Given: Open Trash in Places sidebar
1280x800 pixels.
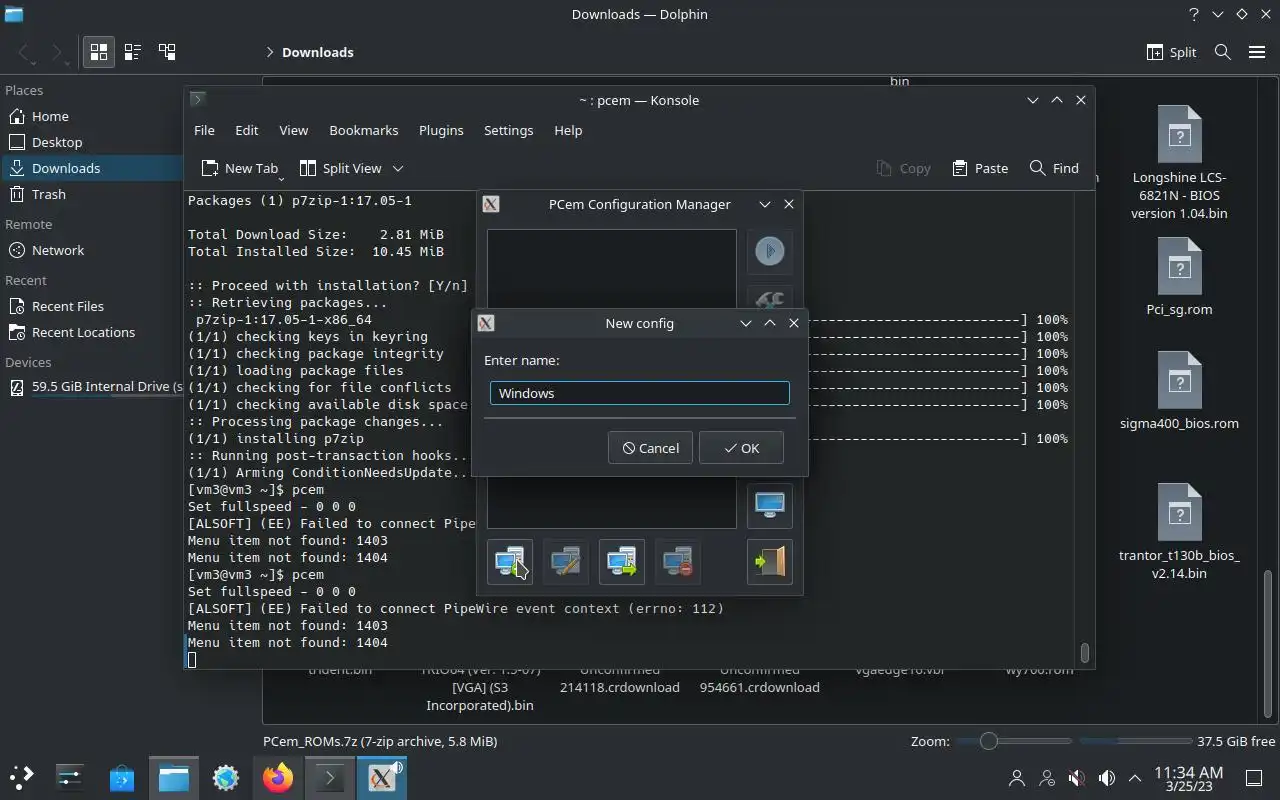Looking at the screenshot, I should pyautogui.click(x=91, y=194).
